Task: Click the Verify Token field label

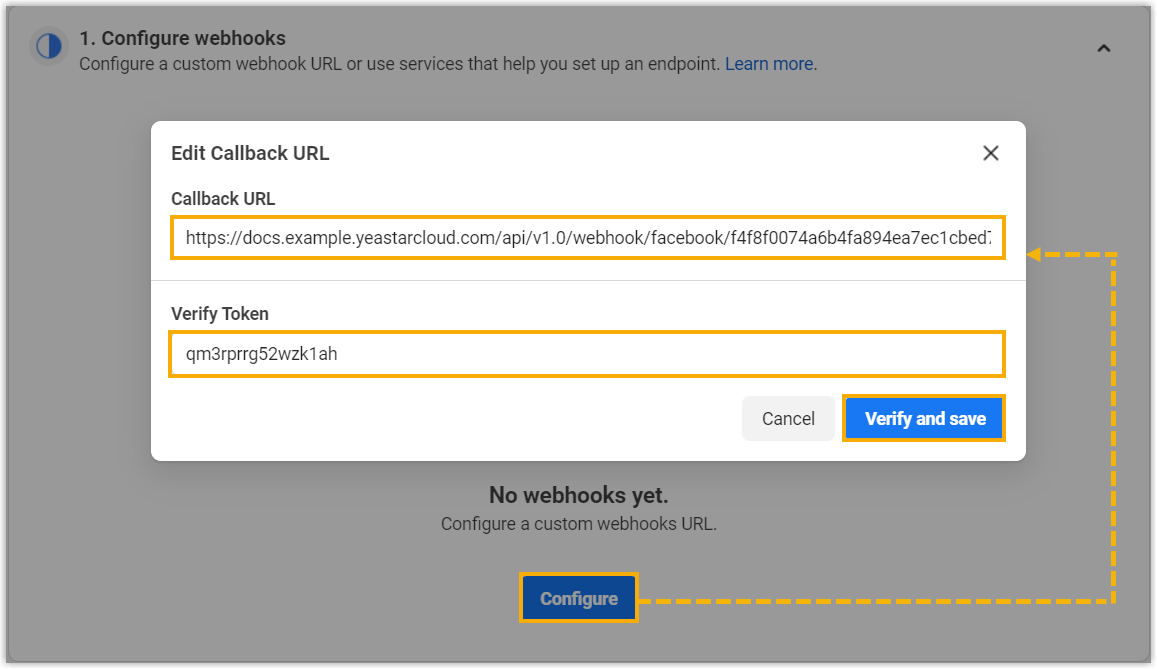Action: tap(220, 314)
